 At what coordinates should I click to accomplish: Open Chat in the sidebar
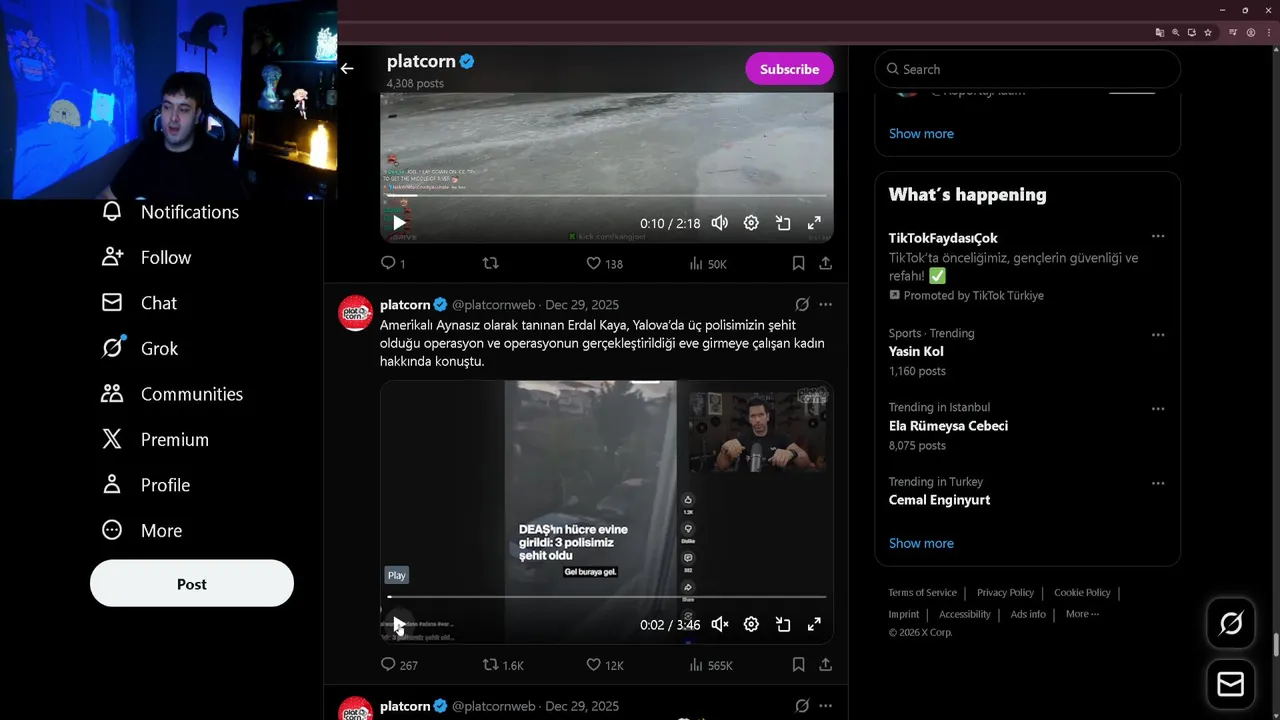pos(139,303)
